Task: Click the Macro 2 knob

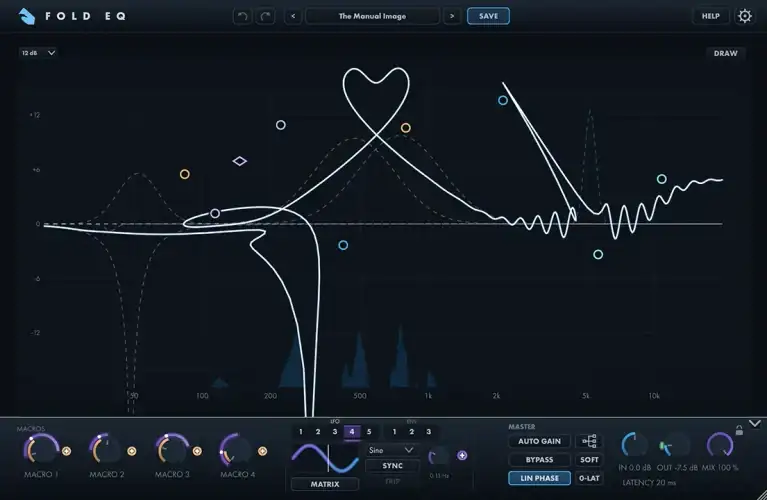Action: pos(107,450)
